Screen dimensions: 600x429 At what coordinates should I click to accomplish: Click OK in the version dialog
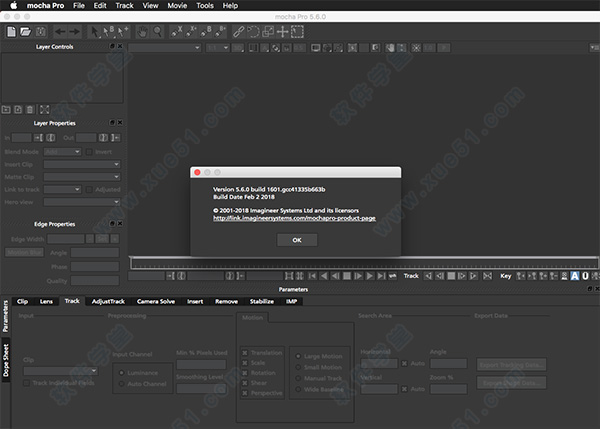(297, 240)
